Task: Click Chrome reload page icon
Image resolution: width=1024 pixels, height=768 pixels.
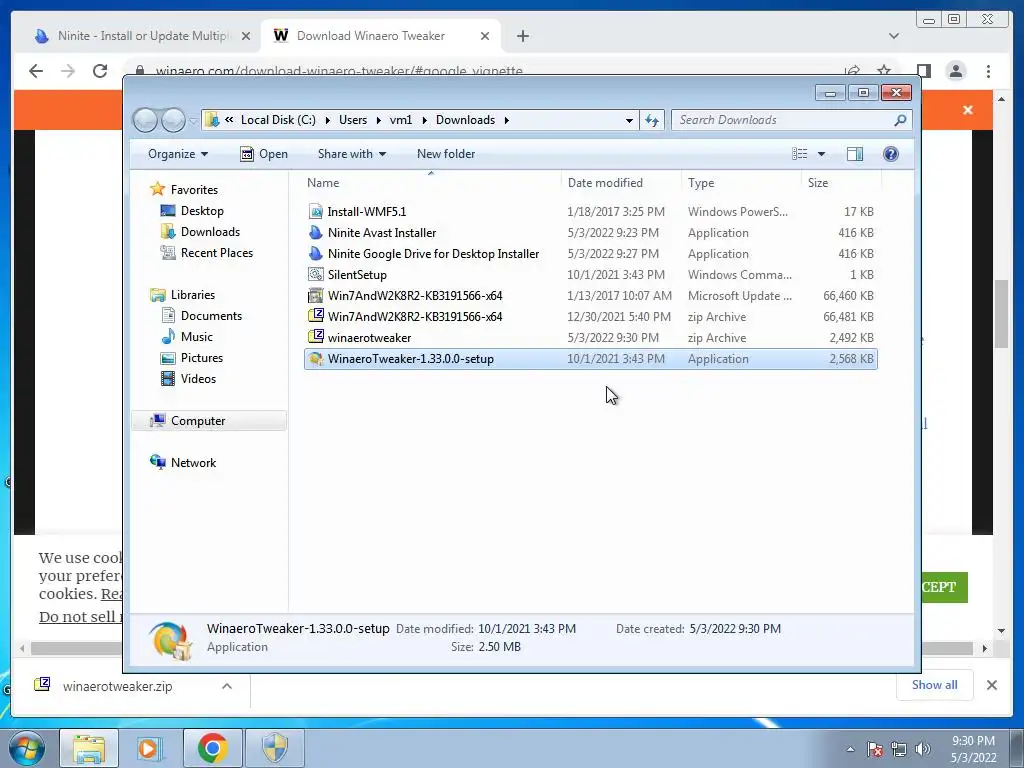Action: pos(100,71)
